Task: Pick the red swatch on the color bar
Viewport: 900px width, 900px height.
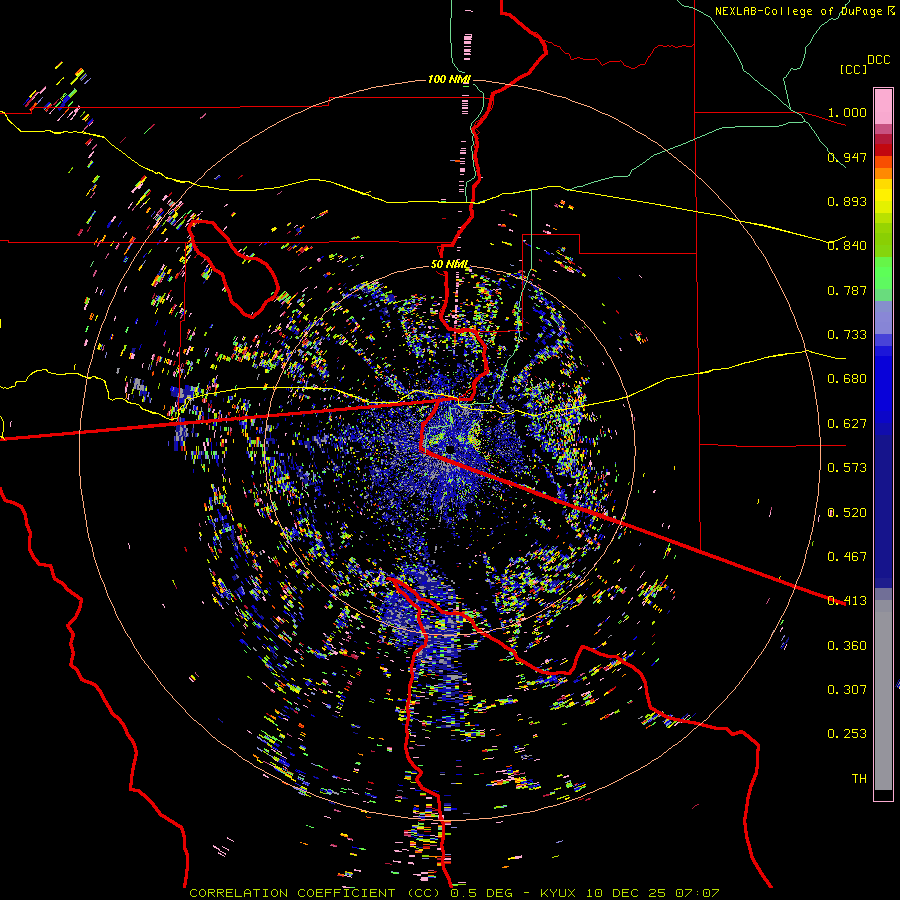Action: coord(883,150)
